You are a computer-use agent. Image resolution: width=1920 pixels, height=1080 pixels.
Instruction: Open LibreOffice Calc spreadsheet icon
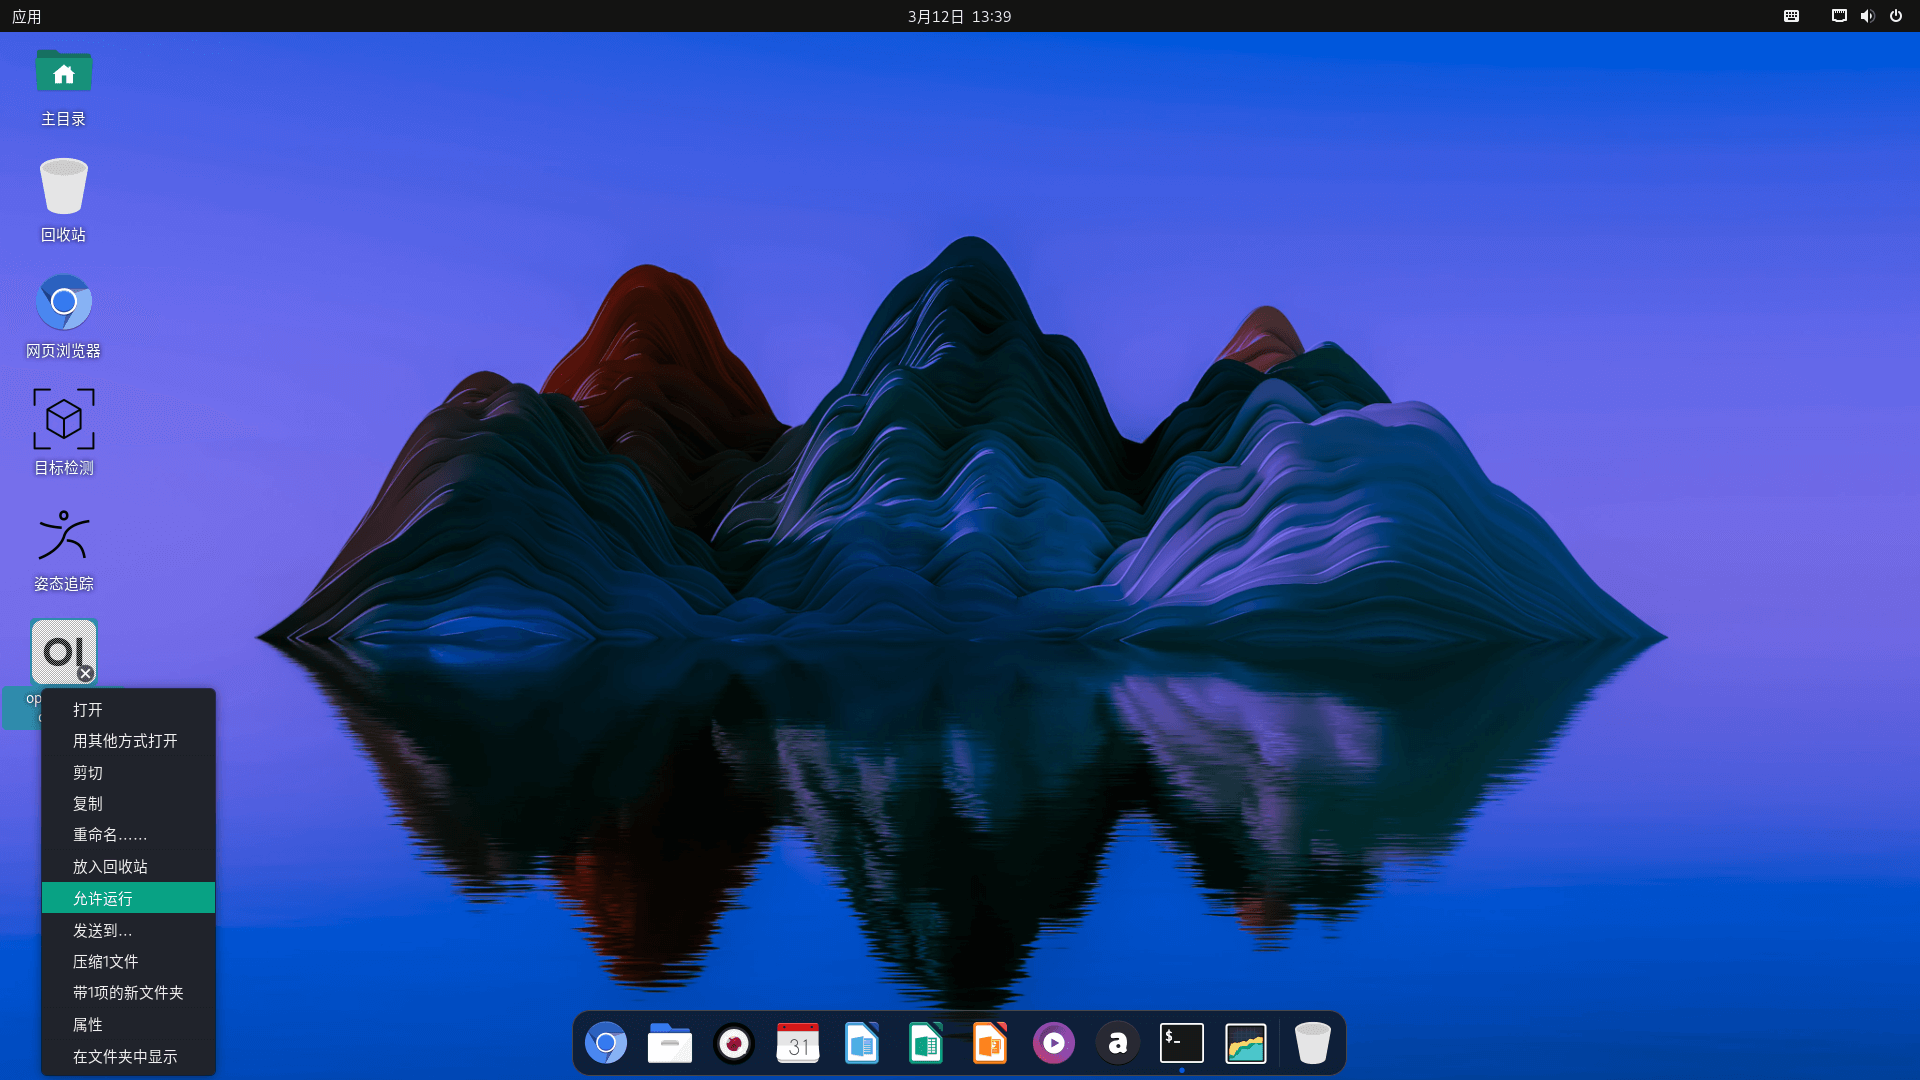click(925, 1043)
